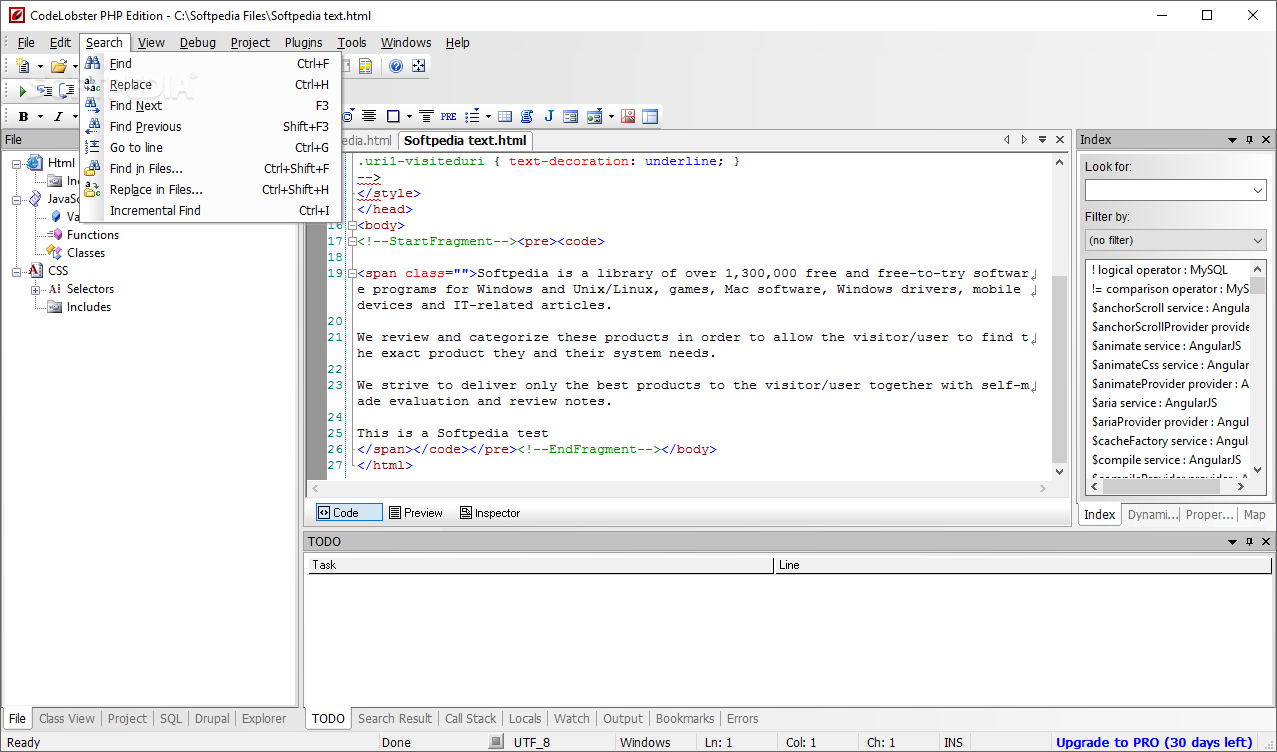The width and height of the screenshot is (1277, 752).
Task: Select '$animate service : AngularJS' index entry
Action: coord(1166,346)
